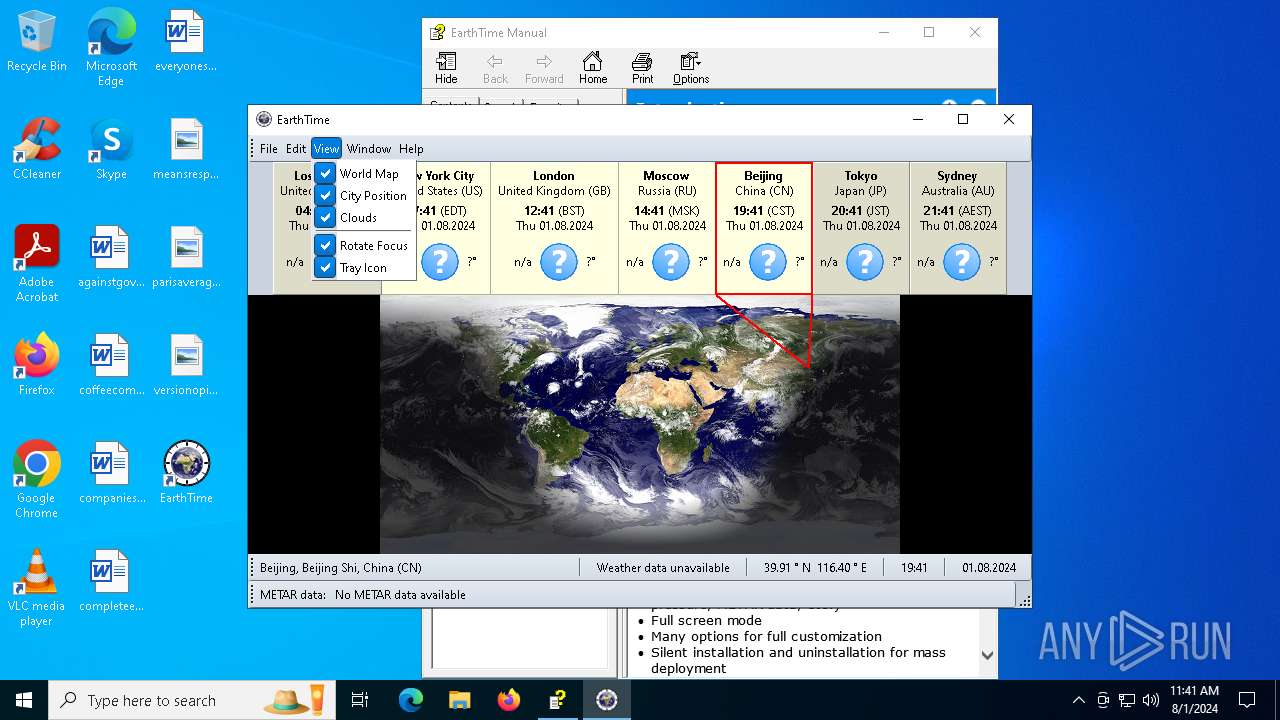This screenshot has width=1280, height=720.
Task: Click the world map image
Action: coord(640,424)
